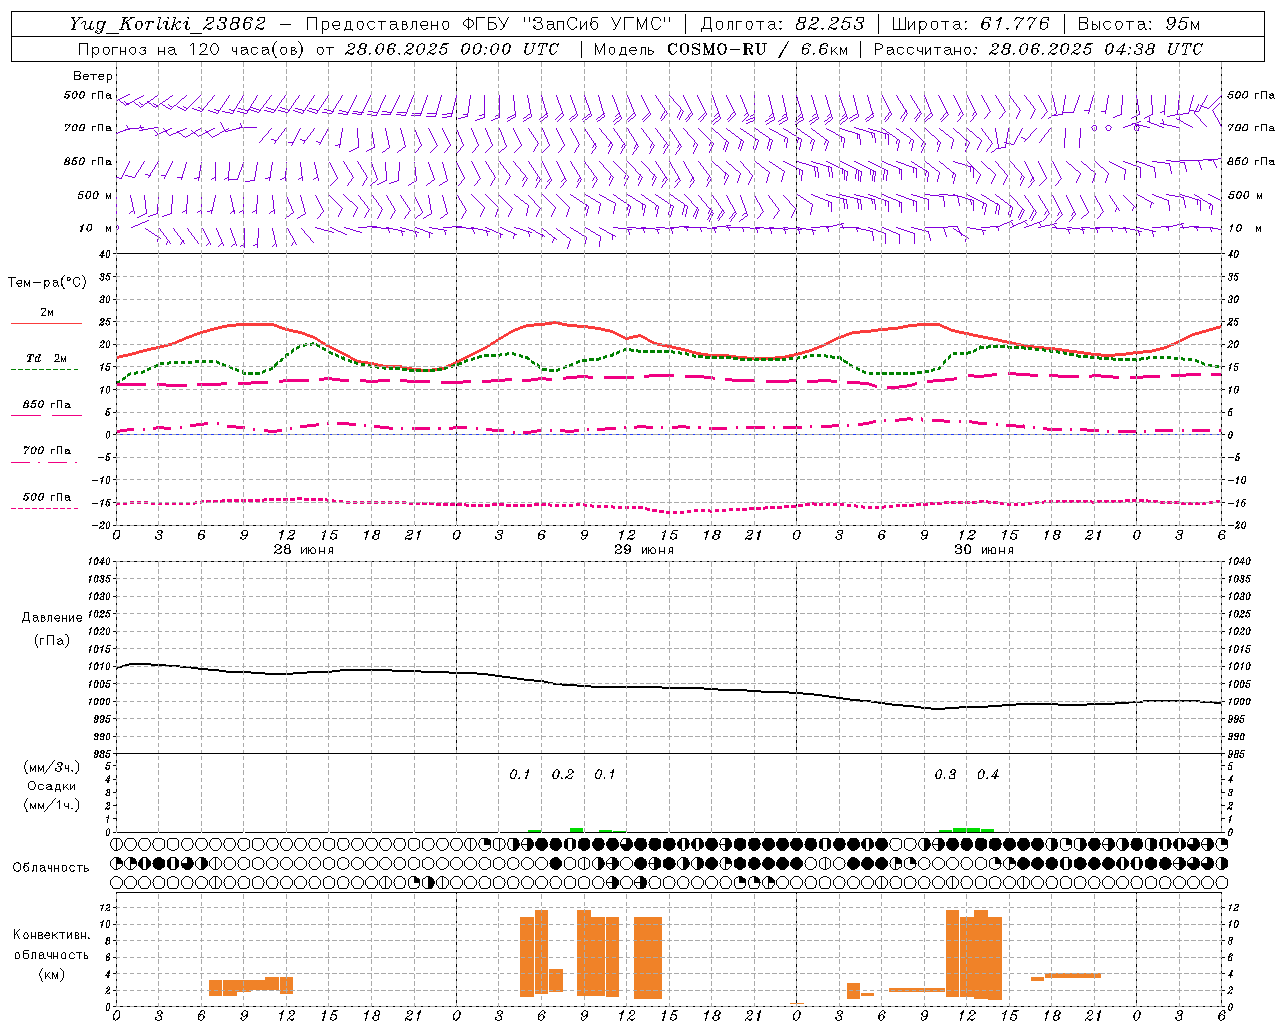
Task: Click the 0.4 precipitation amount value
Action: (x=988, y=775)
